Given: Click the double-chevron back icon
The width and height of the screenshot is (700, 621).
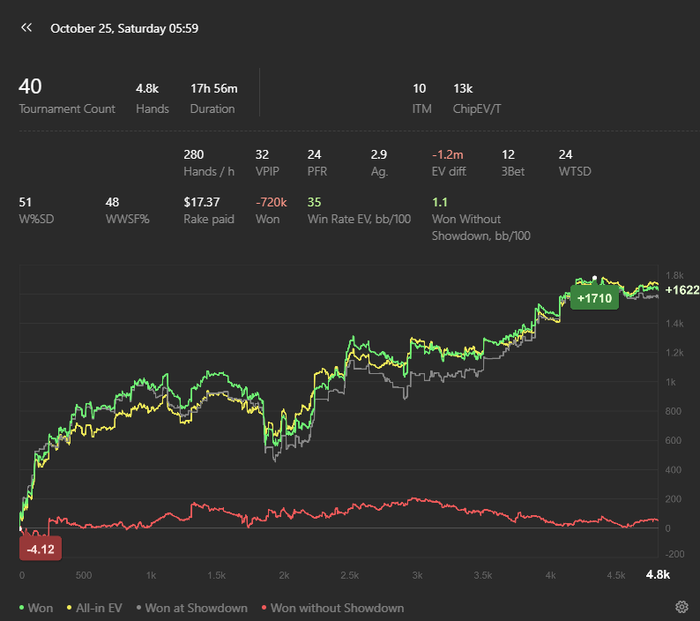Looking at the screenshot, I should click(27, 28).
